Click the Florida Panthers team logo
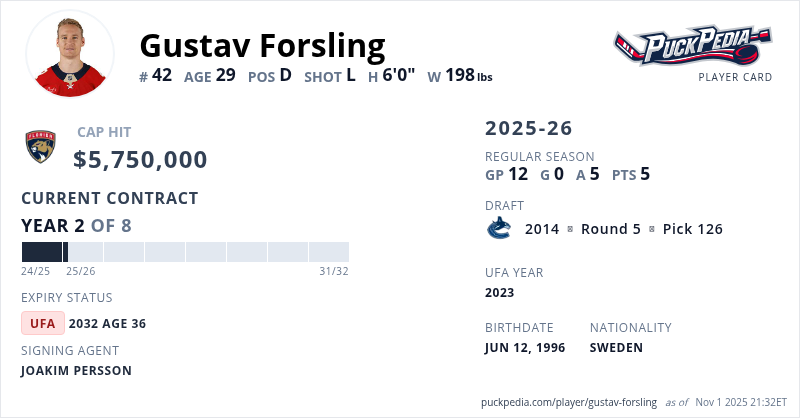This screenshot has width=800, height=418. click(x=41, y=148)
